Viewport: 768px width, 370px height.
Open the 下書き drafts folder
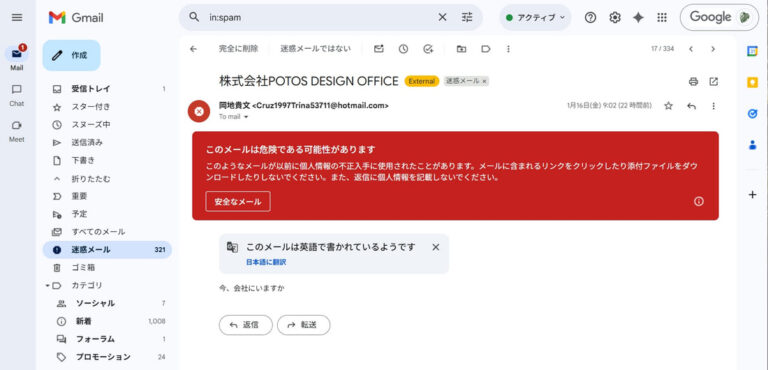click(107, 160)
